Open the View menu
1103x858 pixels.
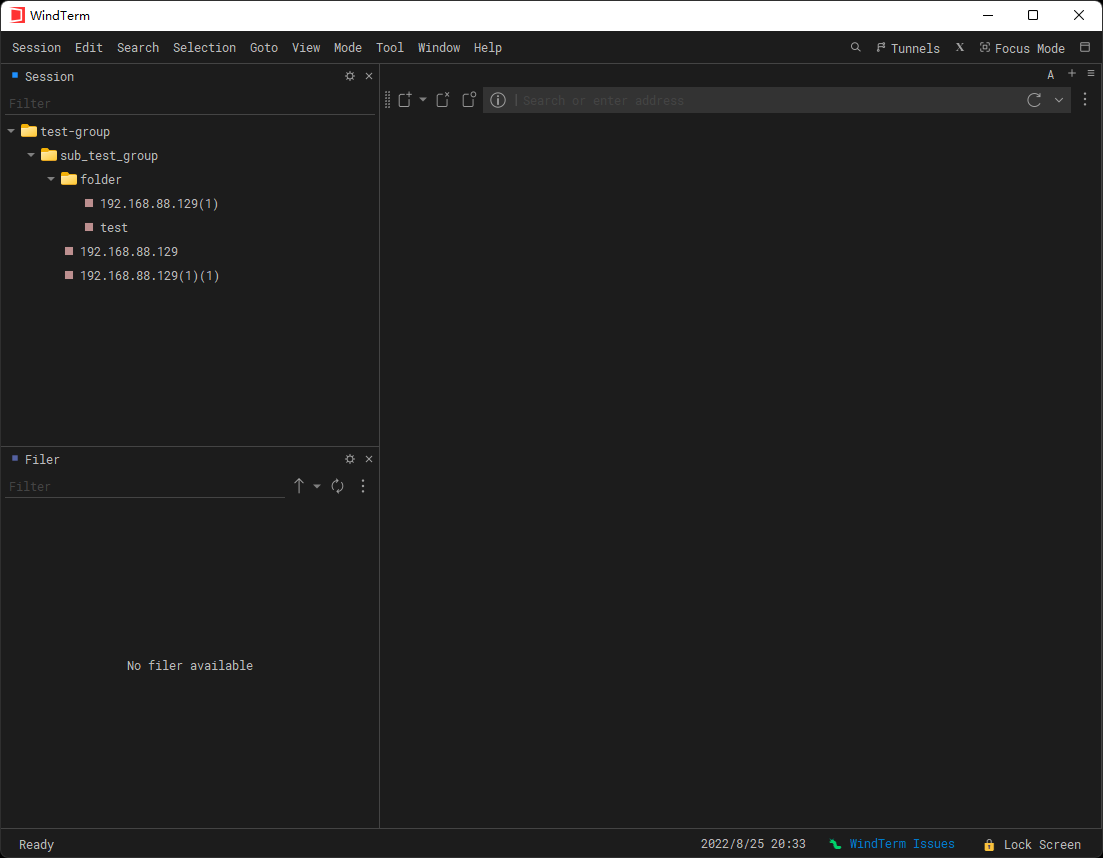coord(306,48)
